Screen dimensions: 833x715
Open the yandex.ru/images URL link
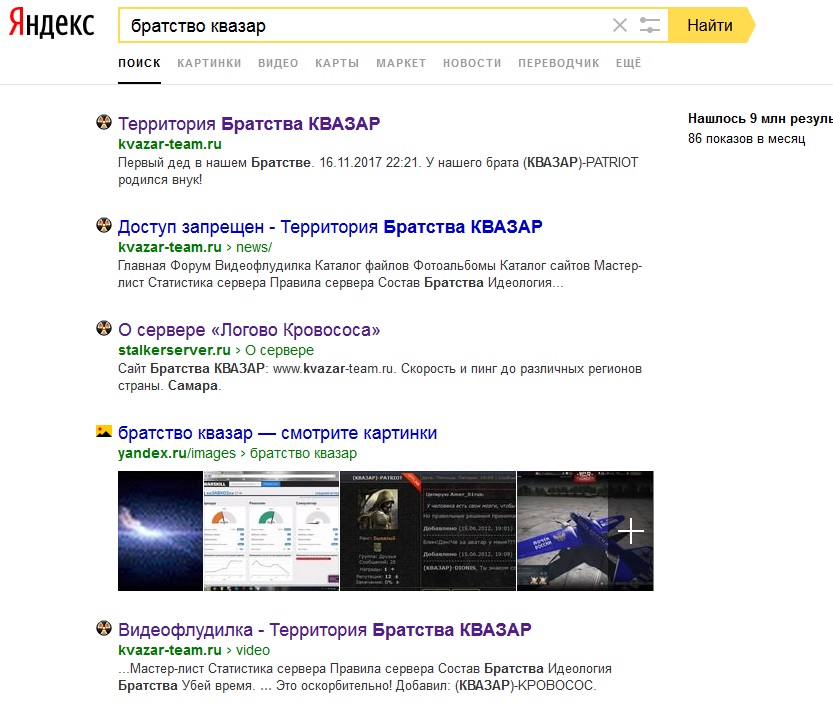pyautogui.click(x=176, y=453)
